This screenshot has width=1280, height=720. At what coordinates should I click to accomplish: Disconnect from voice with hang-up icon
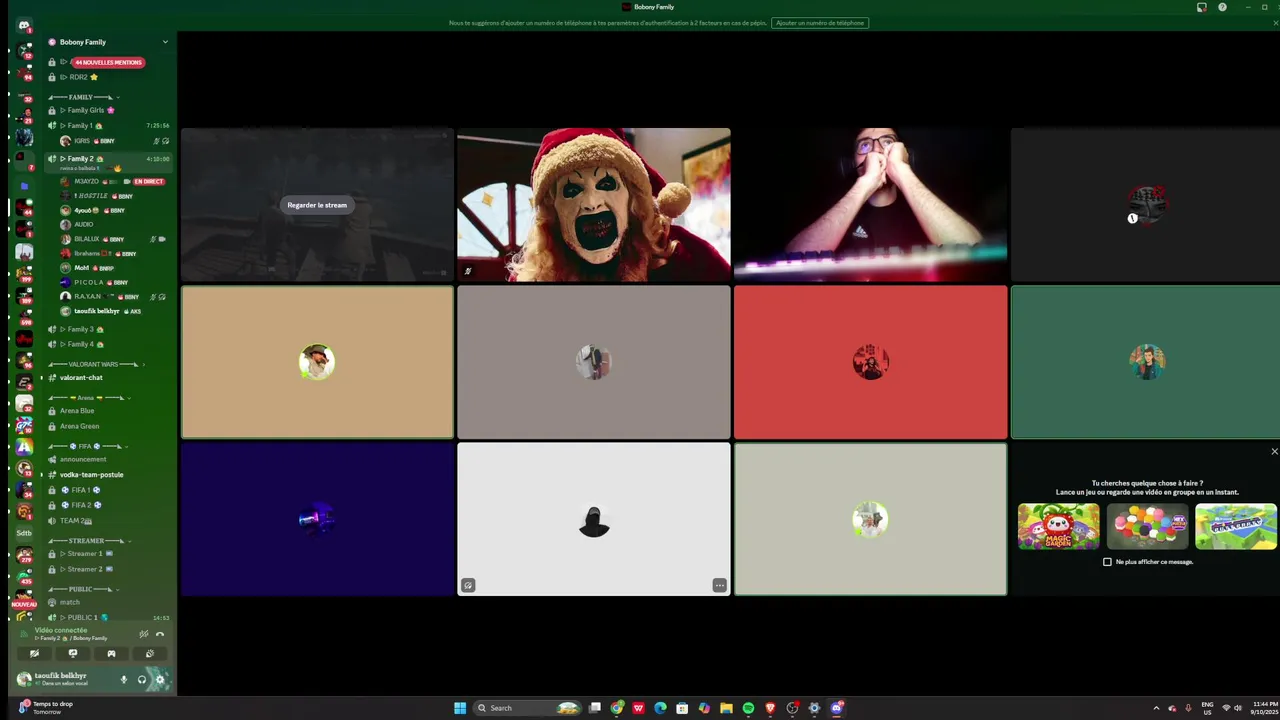click(160, 634)
